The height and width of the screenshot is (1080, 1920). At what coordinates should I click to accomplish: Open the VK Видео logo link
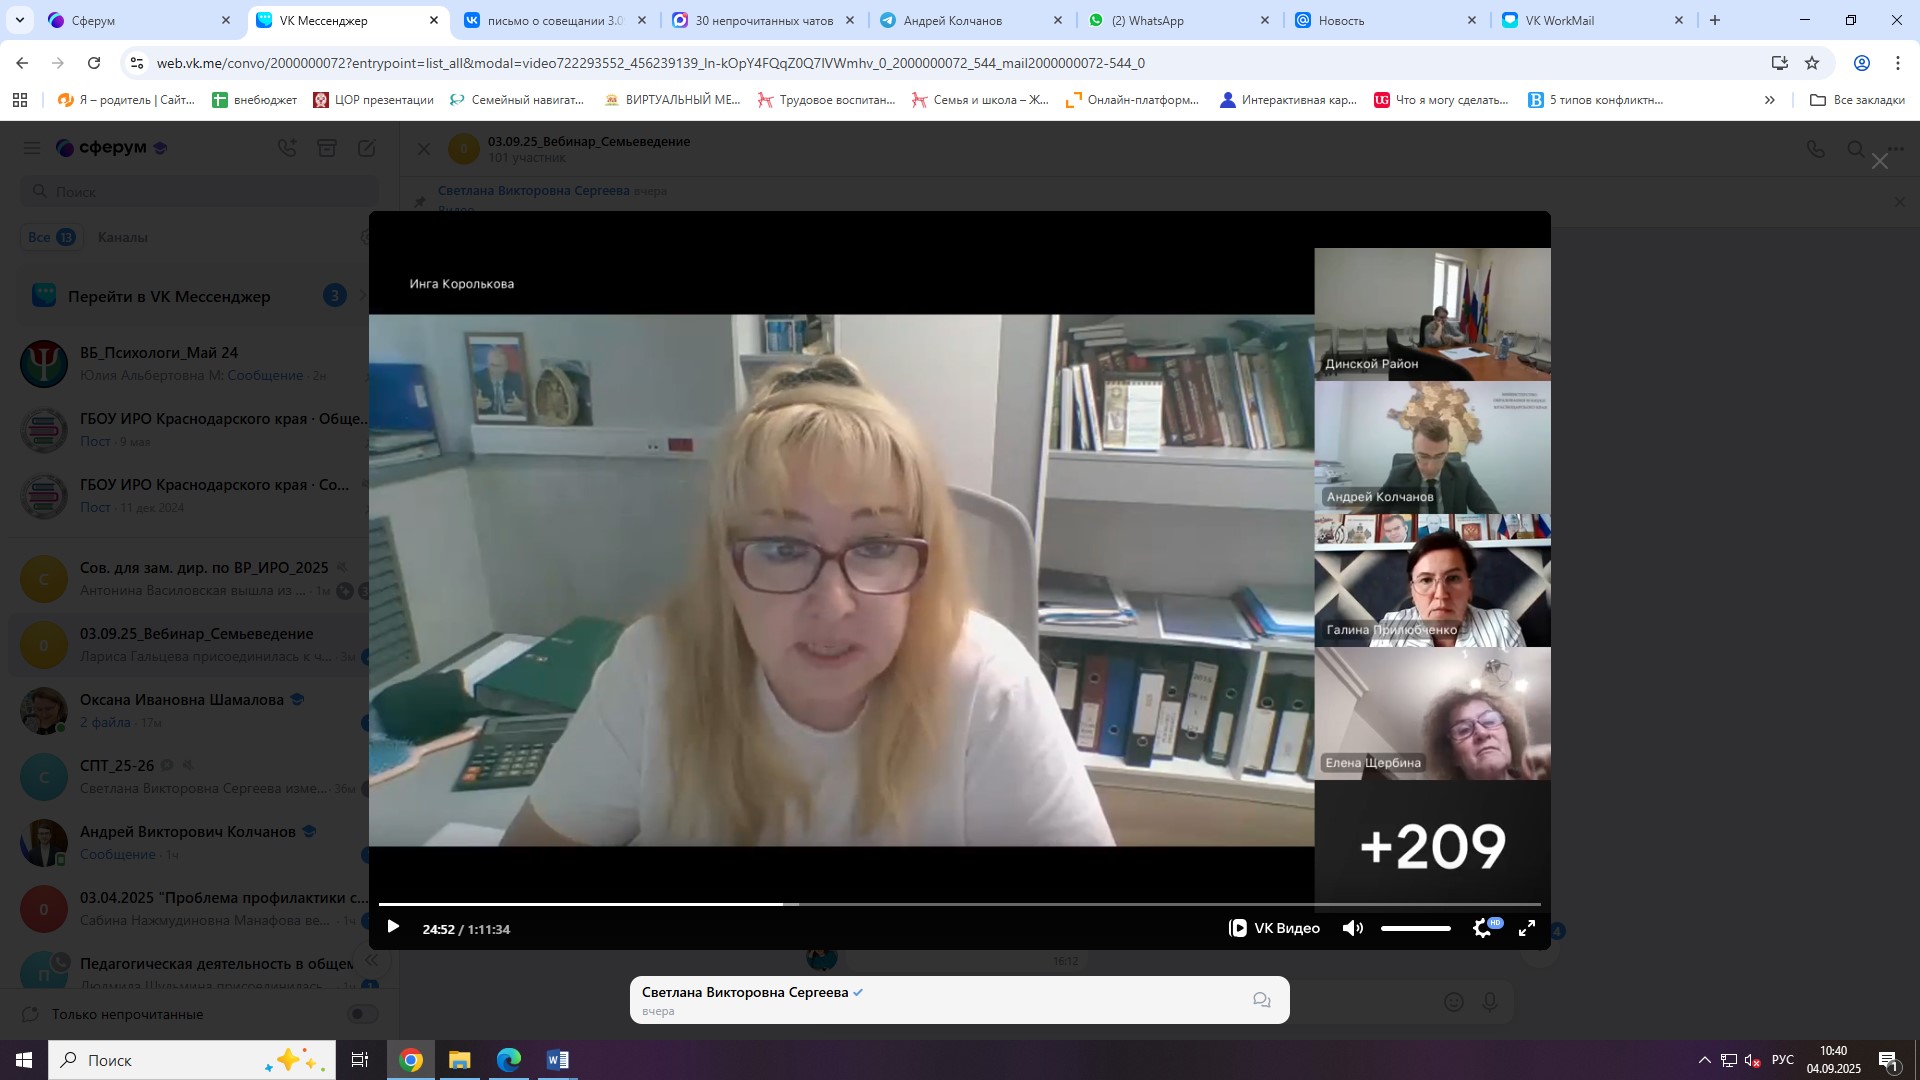click(x=1274, y=928)
